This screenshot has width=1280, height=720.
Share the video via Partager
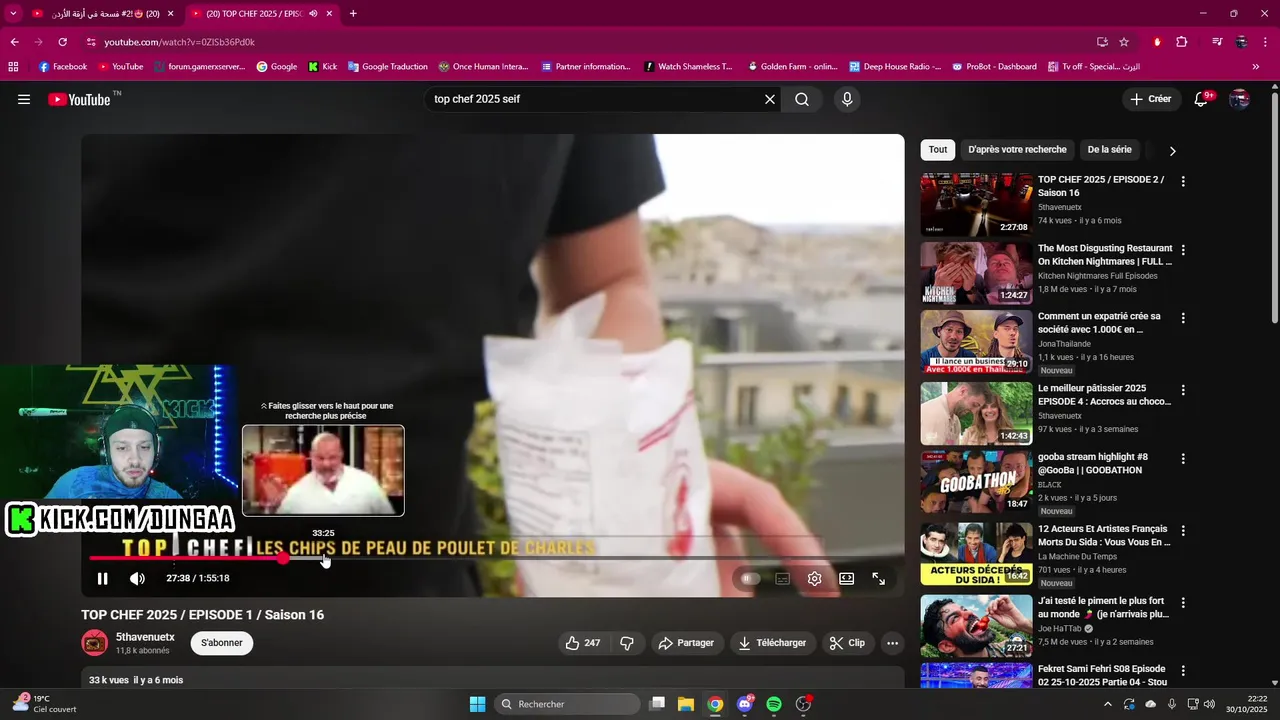click(686, 643)
